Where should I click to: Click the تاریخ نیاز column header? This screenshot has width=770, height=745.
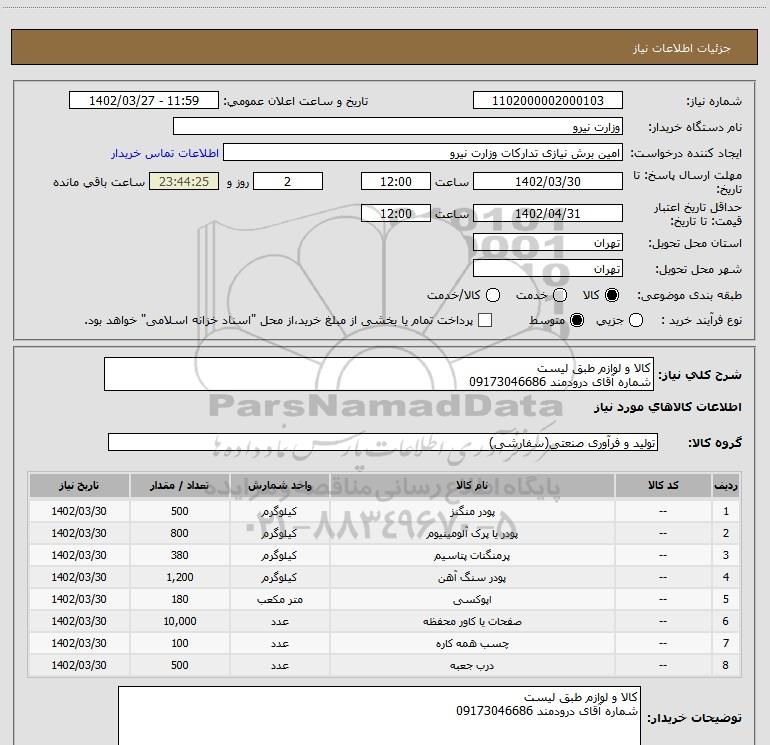[x=79, y=486]
